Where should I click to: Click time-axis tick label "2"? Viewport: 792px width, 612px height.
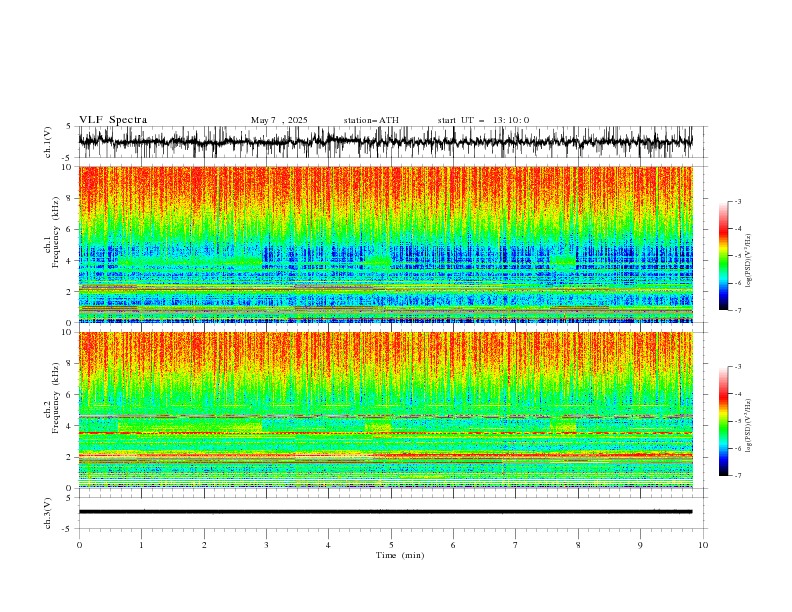[204, 545]
